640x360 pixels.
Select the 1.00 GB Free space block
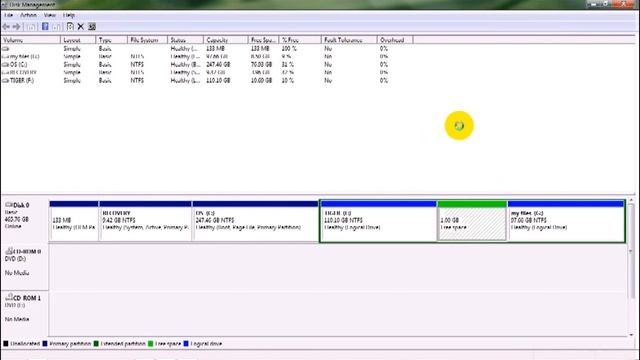coord(472,221)
